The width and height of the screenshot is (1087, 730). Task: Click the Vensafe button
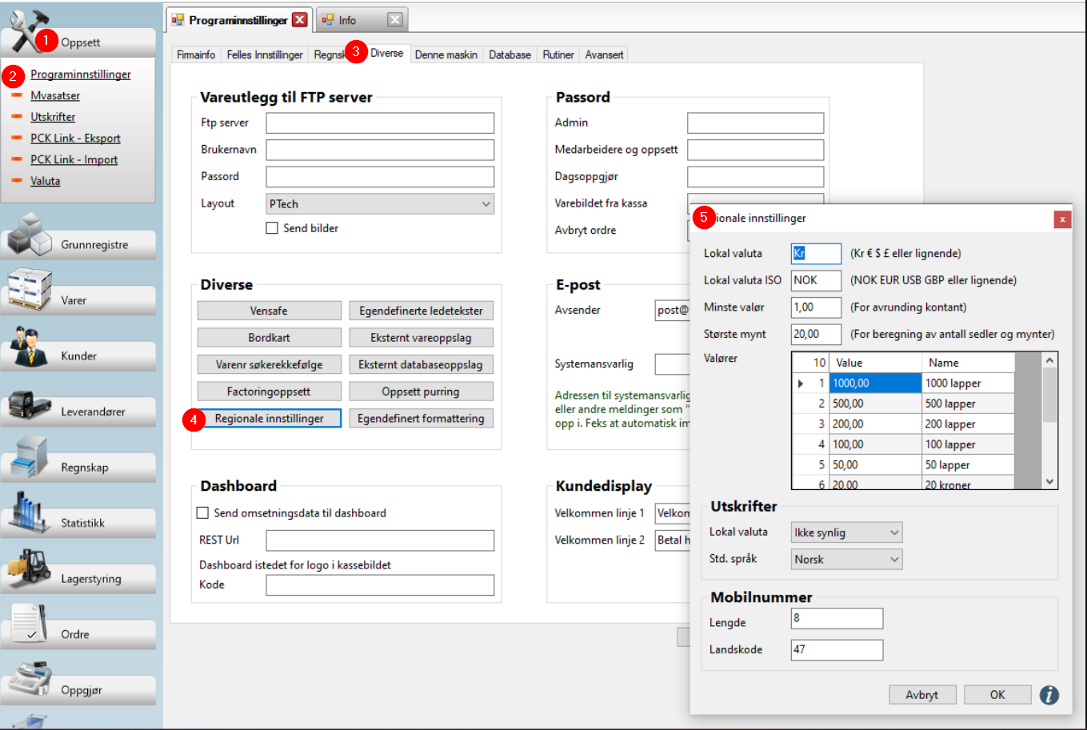[269, 311]
